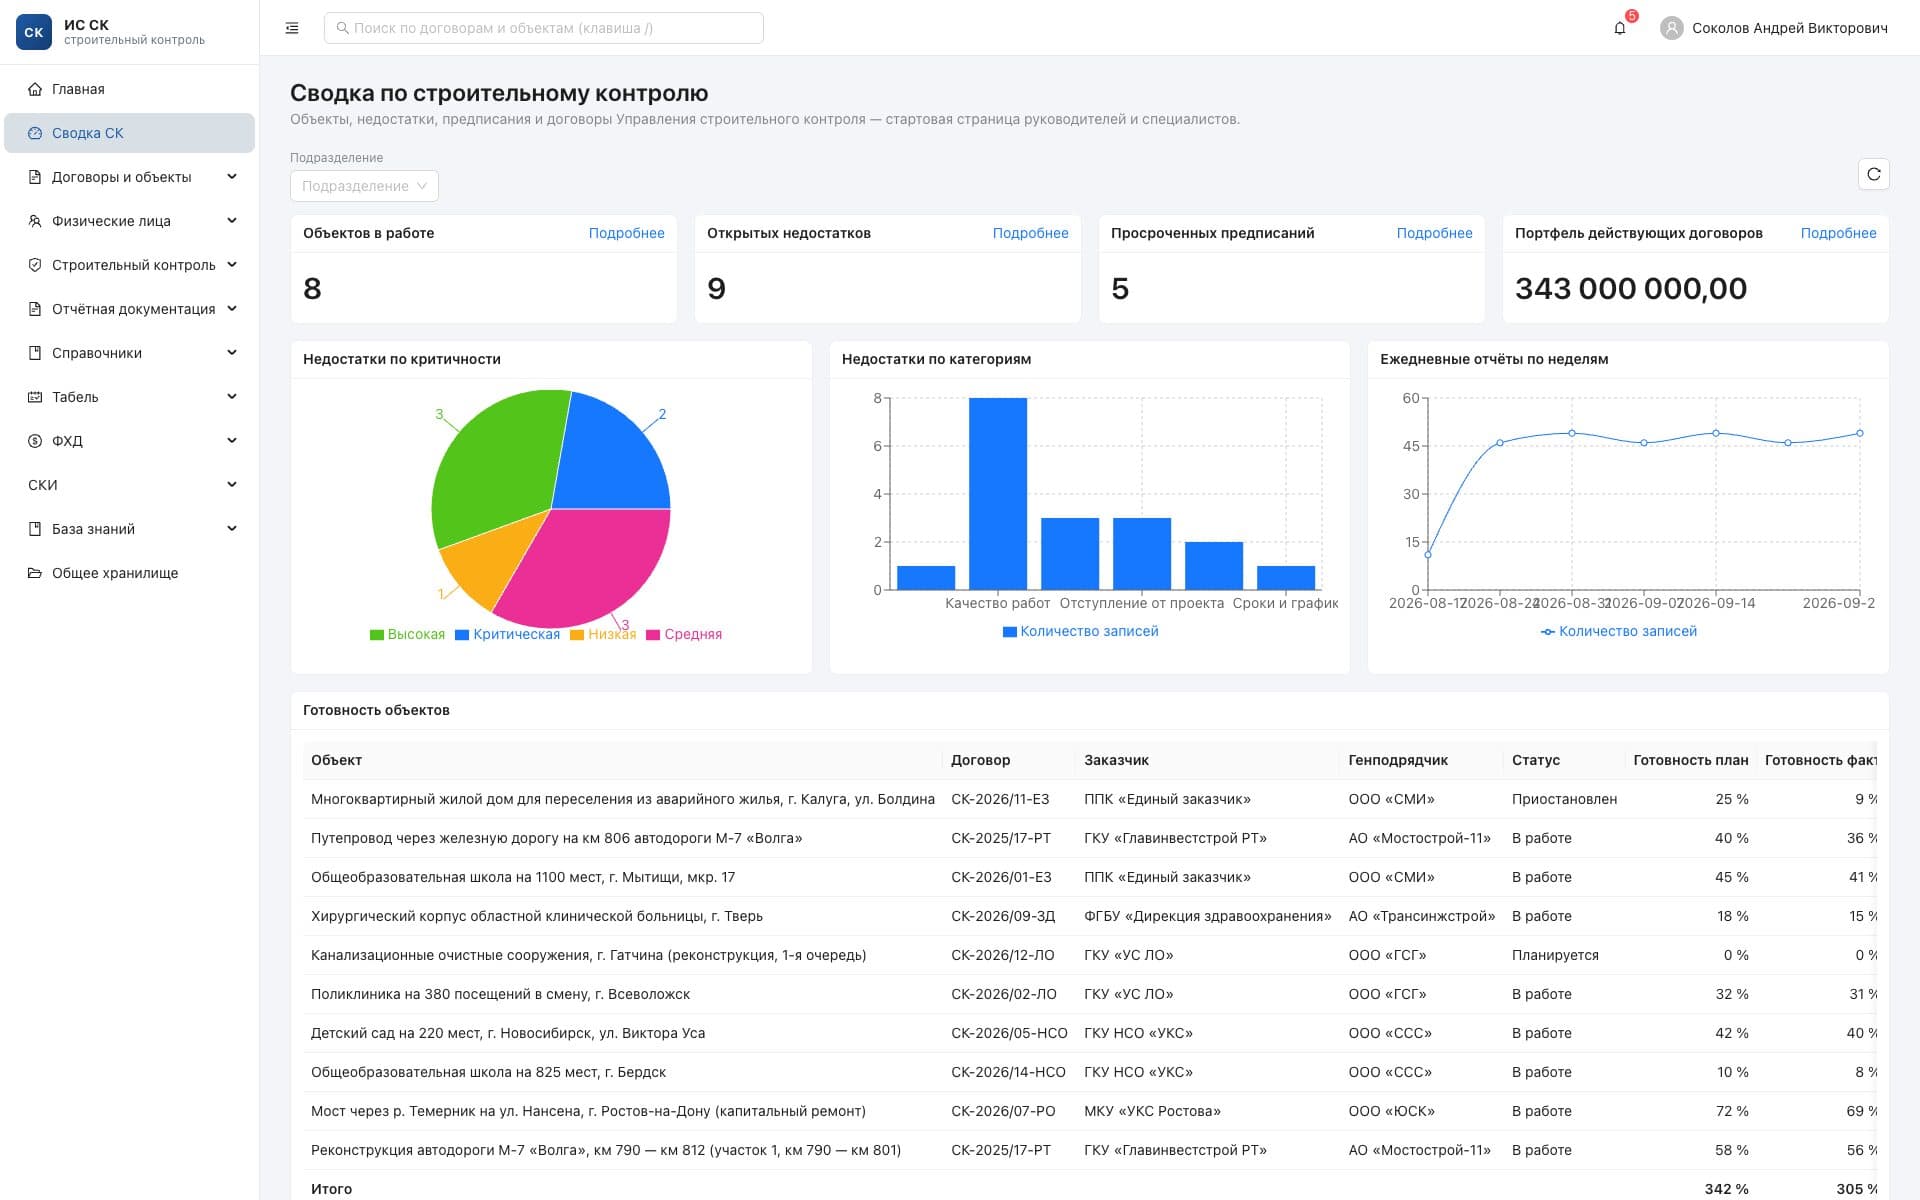Click the document icon beside Договоры и объекты
The image size is (1920, 1200).
pos(35,177)
